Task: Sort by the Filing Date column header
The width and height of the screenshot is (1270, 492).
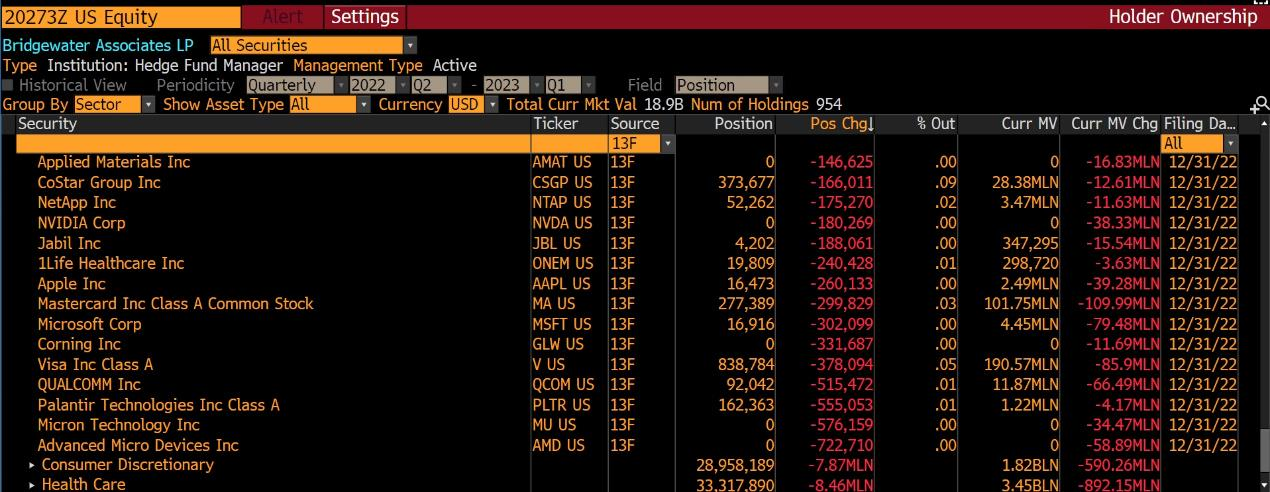Action: coord(1200,124)
